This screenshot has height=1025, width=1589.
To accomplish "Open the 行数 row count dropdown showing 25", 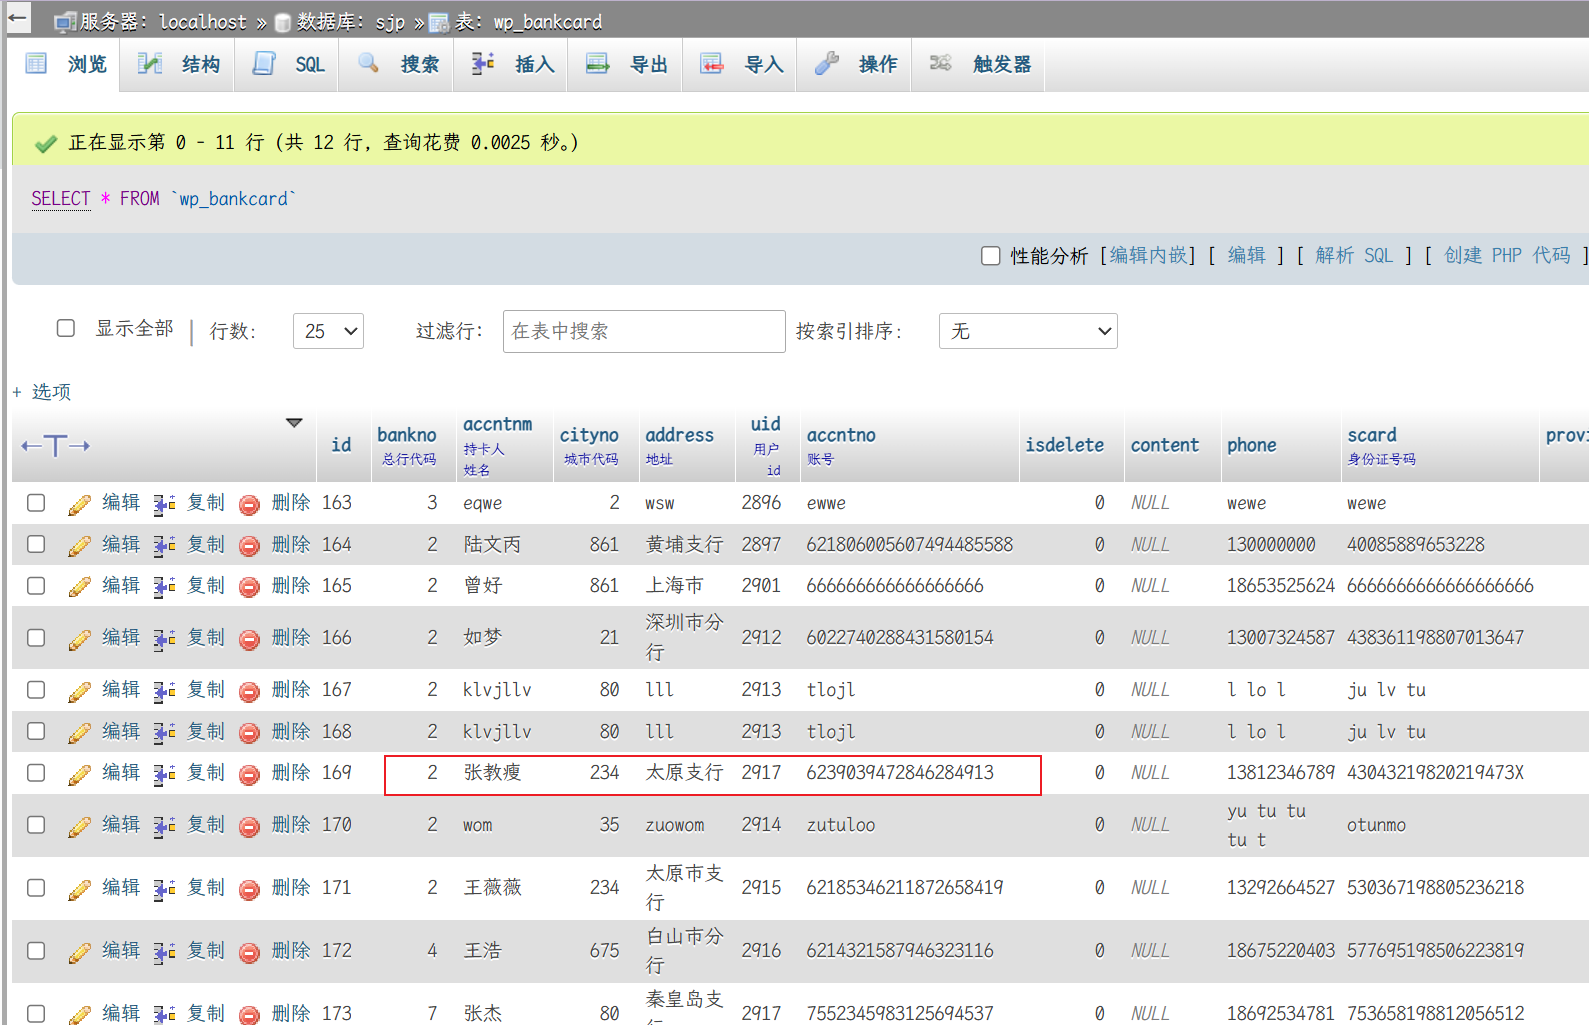I will pos(328,331).
